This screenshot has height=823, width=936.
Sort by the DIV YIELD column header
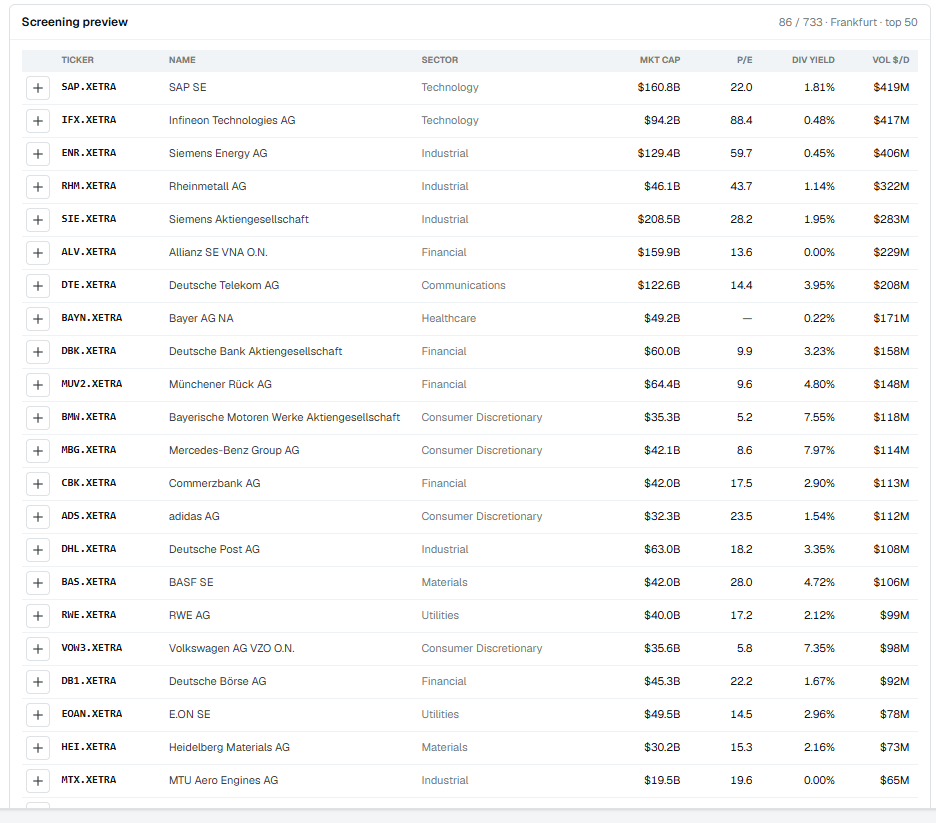click(813, 60)
